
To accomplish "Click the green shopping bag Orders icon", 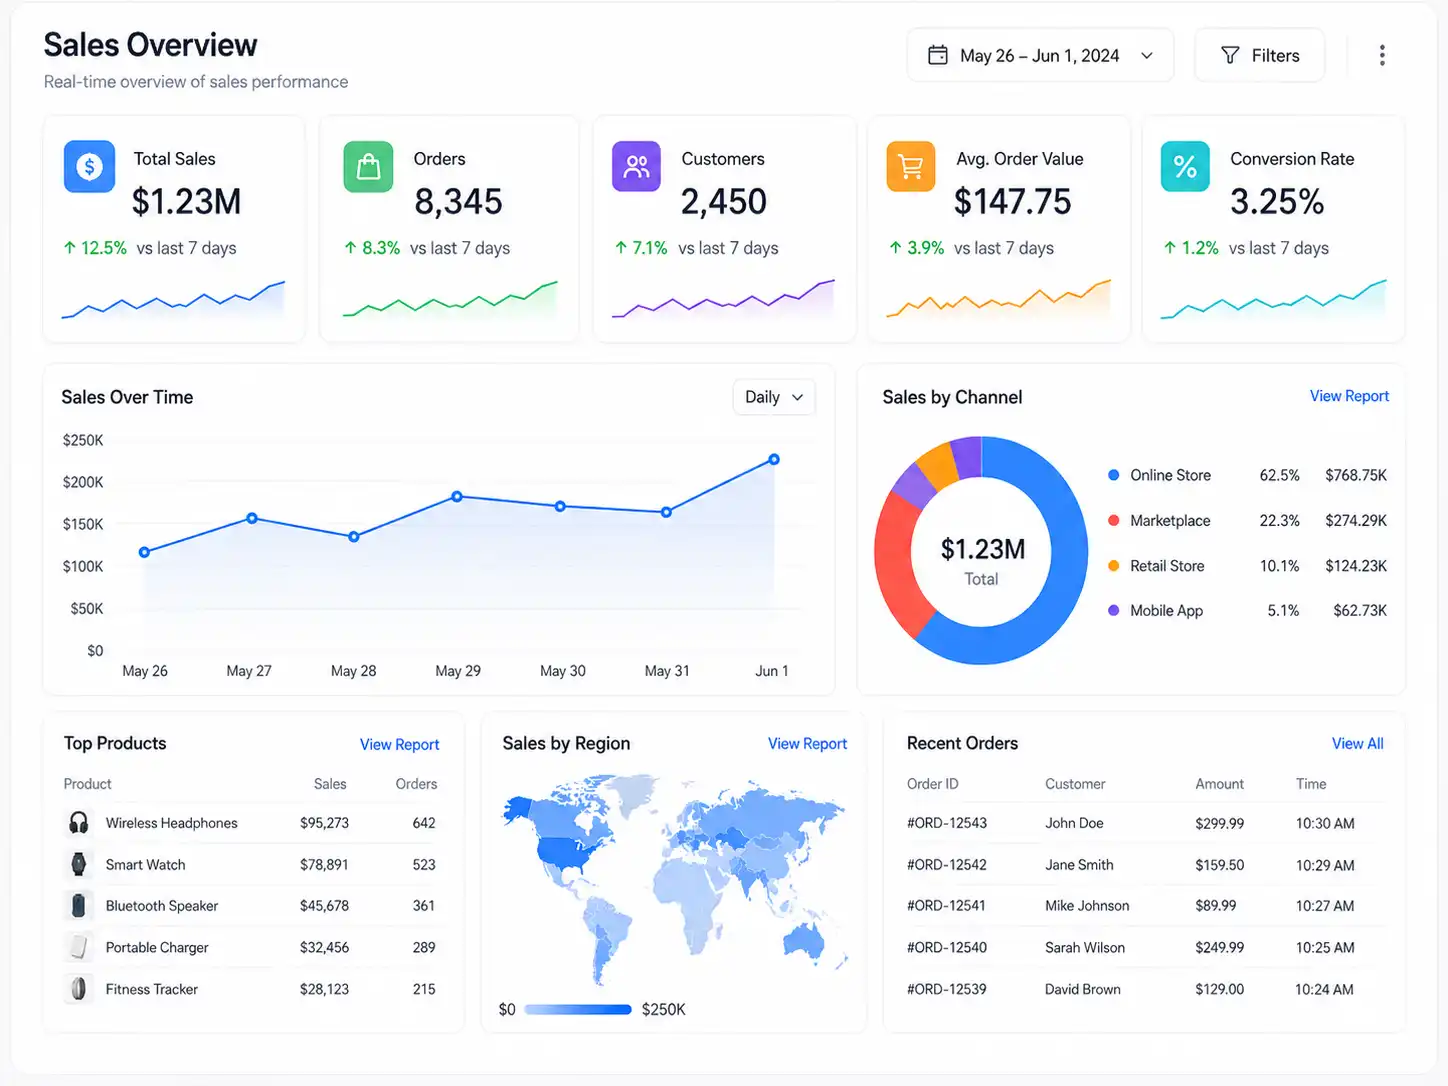I will (368, 166).
